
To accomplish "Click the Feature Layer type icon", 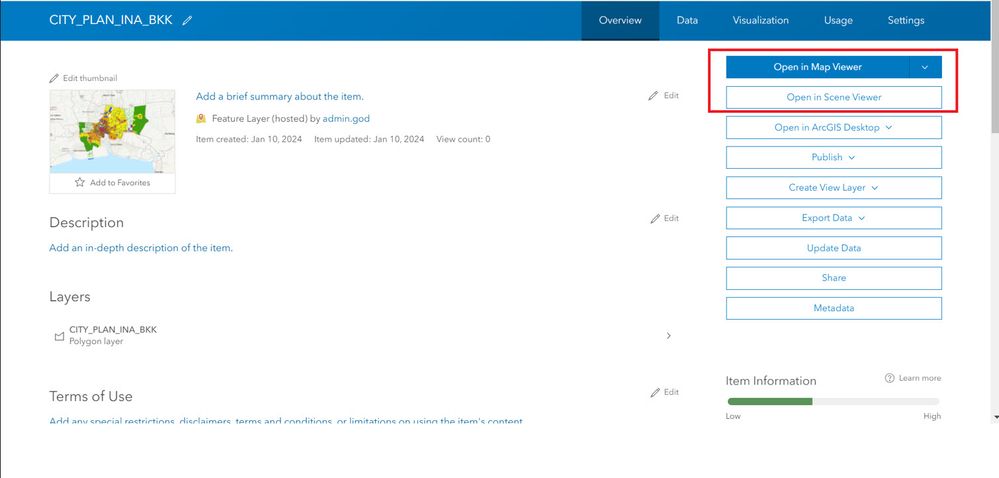I will 201,119.
